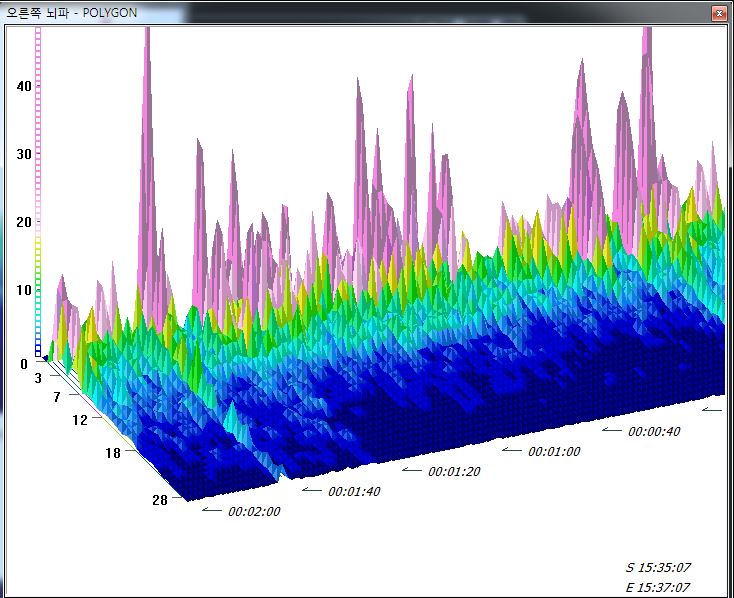Click the arrow beside 00:01:00
Viewport: 734px width, 598px height.
click(511, 450)
